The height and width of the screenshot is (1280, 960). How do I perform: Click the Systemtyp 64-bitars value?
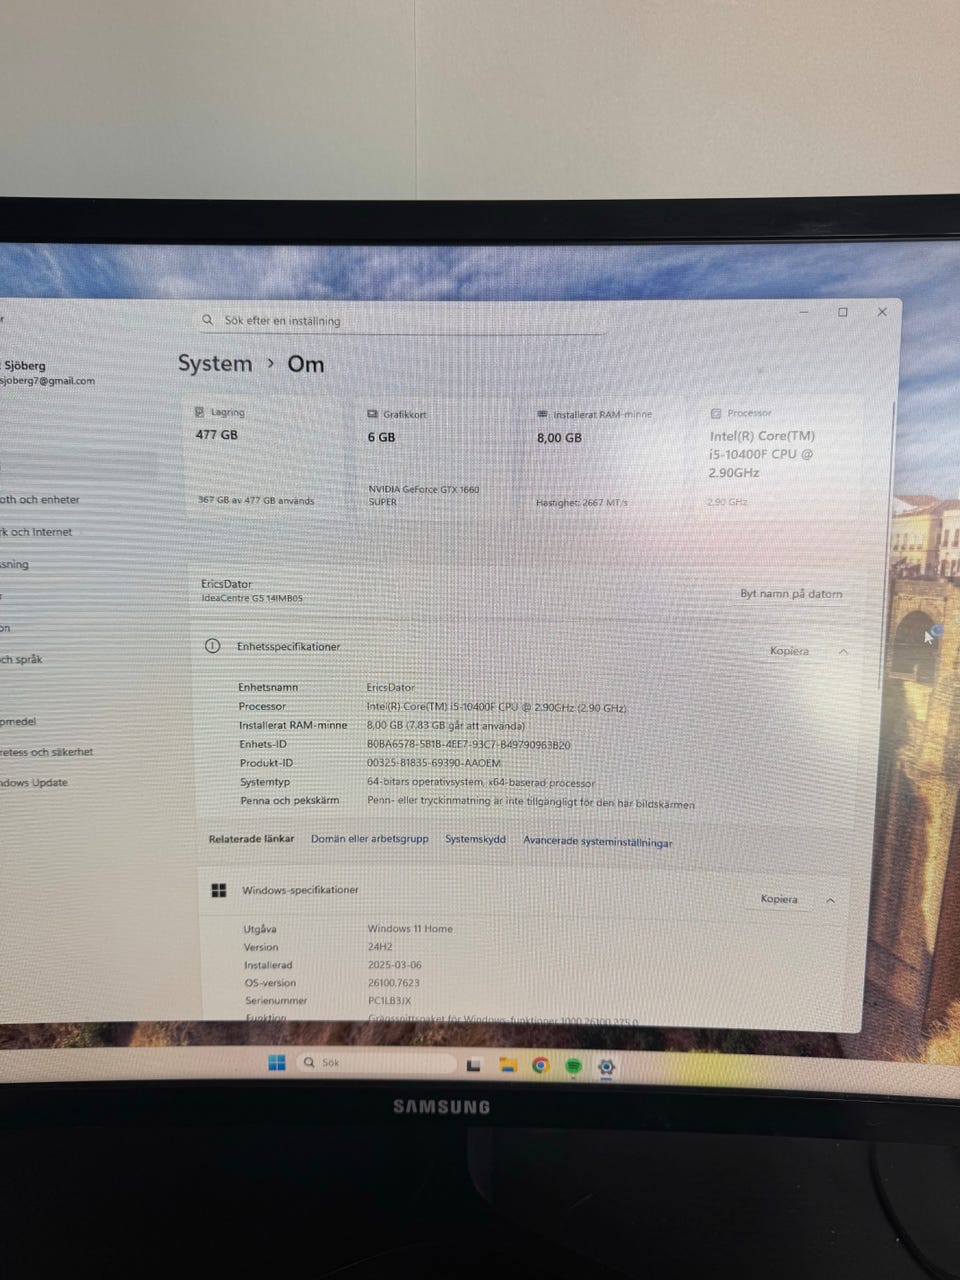coord(480,783)
